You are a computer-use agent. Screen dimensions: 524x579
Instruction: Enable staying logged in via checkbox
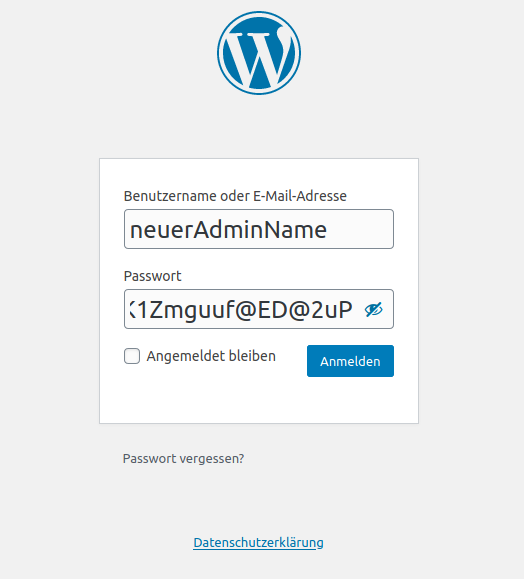(x=132, y=356)
